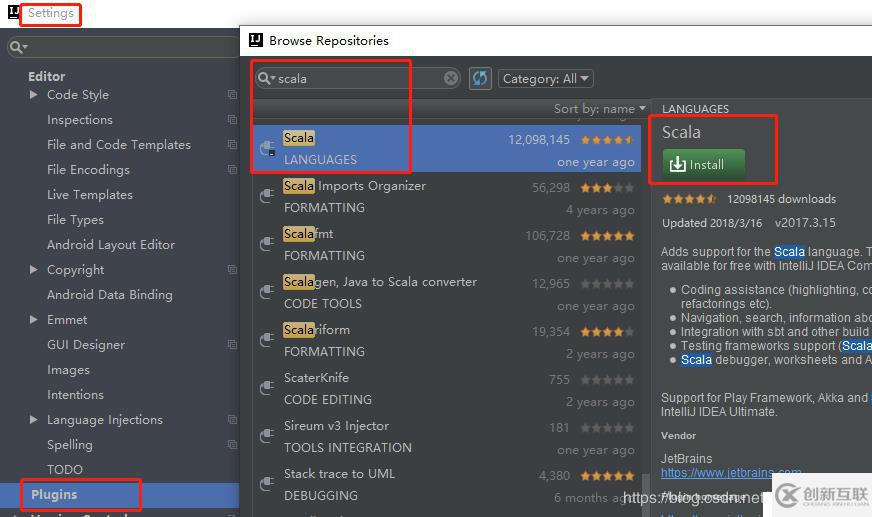Select the ScaterKnife plugin row
Screen dimensions: 872x517
click(447, 388)
